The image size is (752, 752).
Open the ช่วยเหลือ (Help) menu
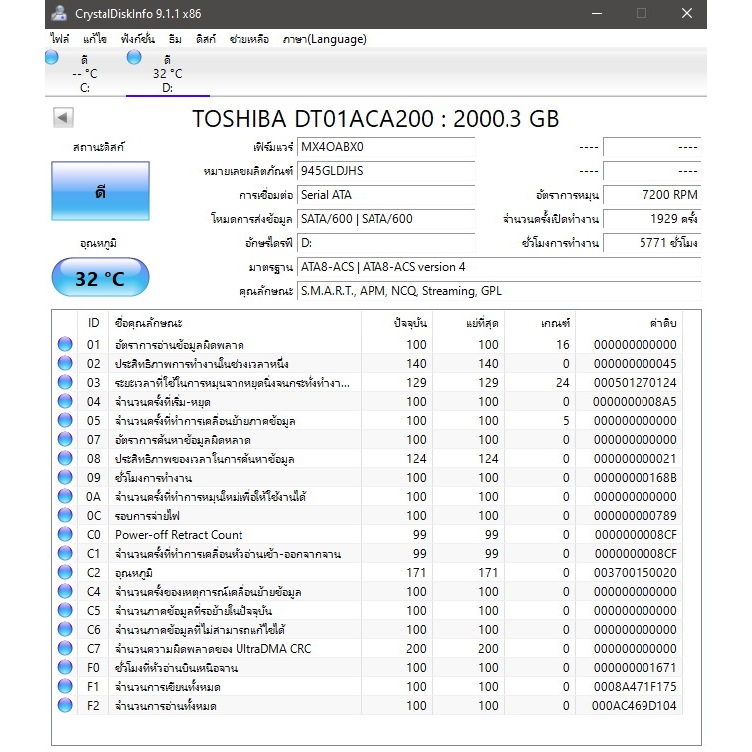point(250,39)
